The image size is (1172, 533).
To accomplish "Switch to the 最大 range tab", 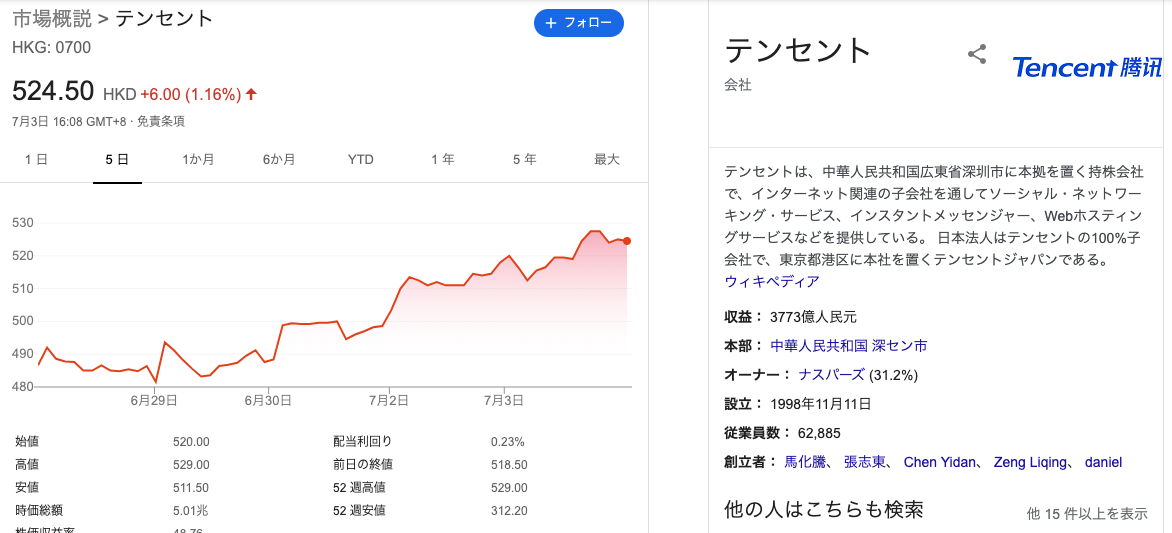I will pyautogui.click(x=606, y=159).
